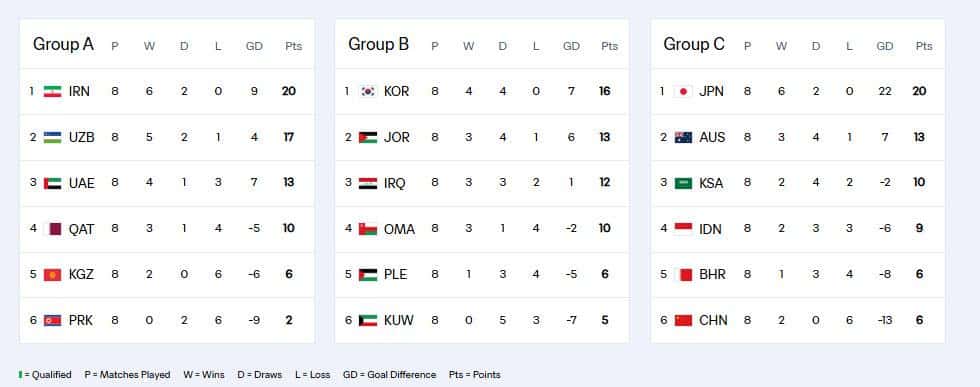Click the Group C table heading
980x387 pixels.
pos(694,44)
